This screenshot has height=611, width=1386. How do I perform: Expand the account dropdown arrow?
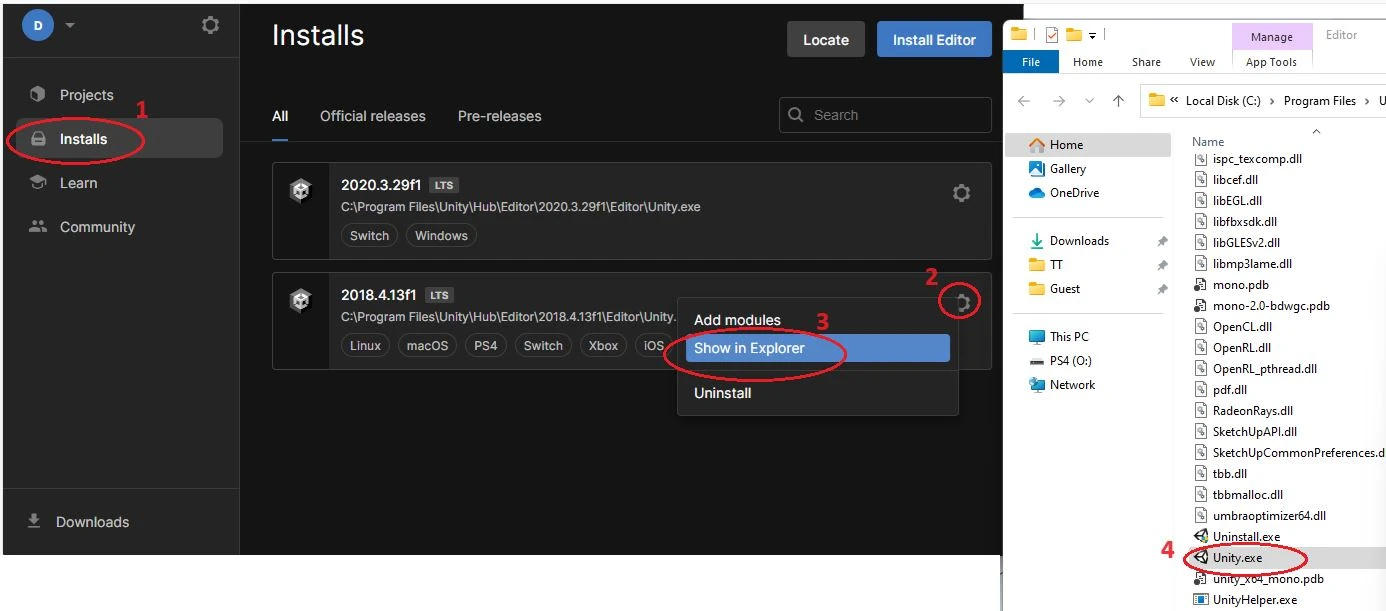[70, 25]
